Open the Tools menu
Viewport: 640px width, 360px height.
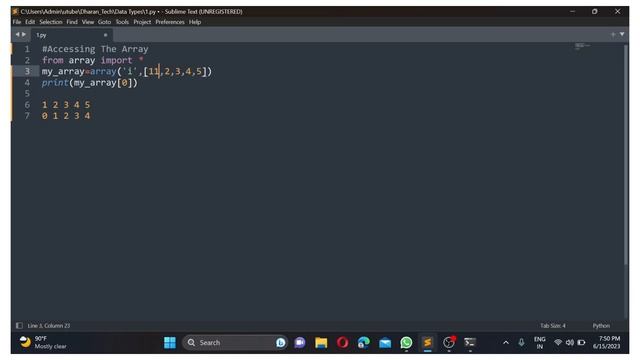pos(122,22)
